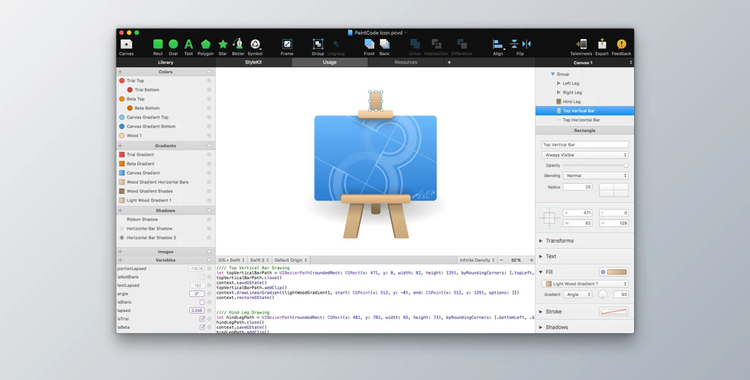The height and width of the screenshot is (380, 750).
Task: Click the Difference boolean operation
Action: 462,47
